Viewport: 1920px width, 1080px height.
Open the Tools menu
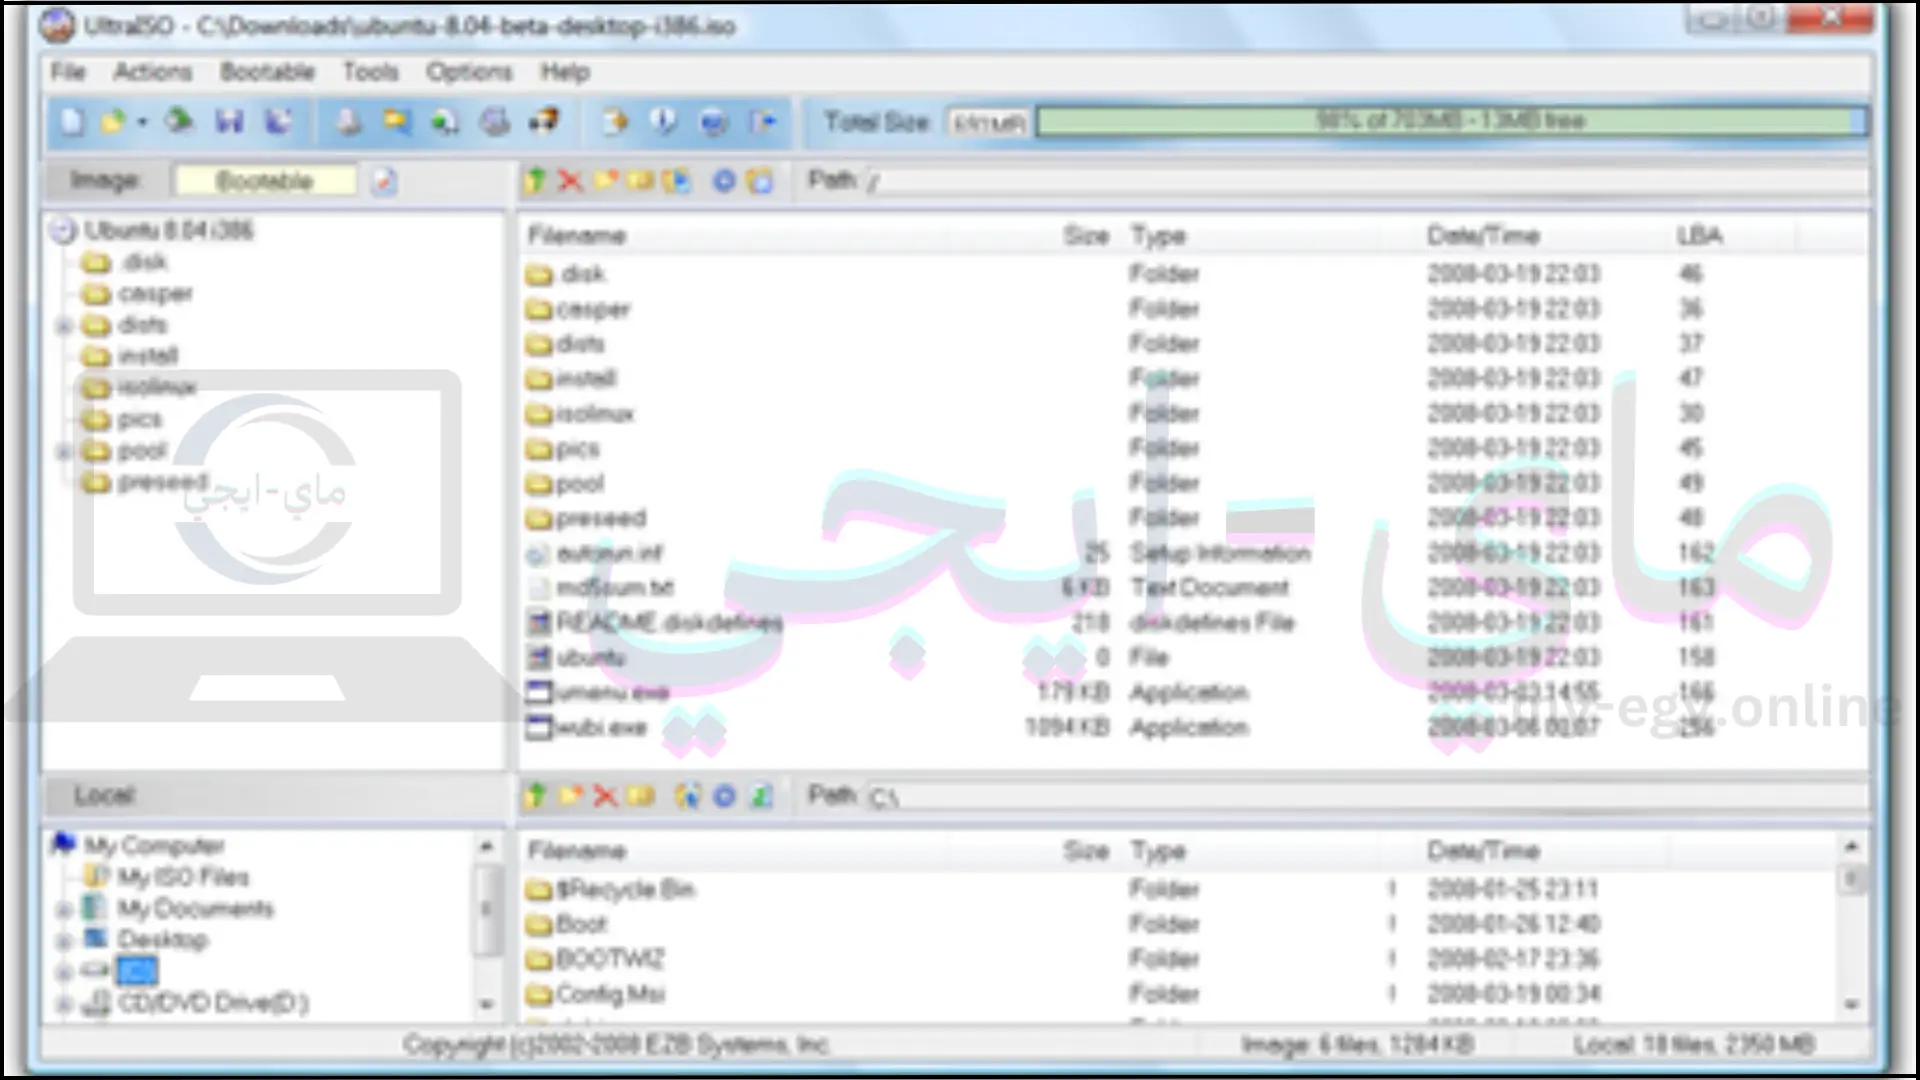(371, 72)
